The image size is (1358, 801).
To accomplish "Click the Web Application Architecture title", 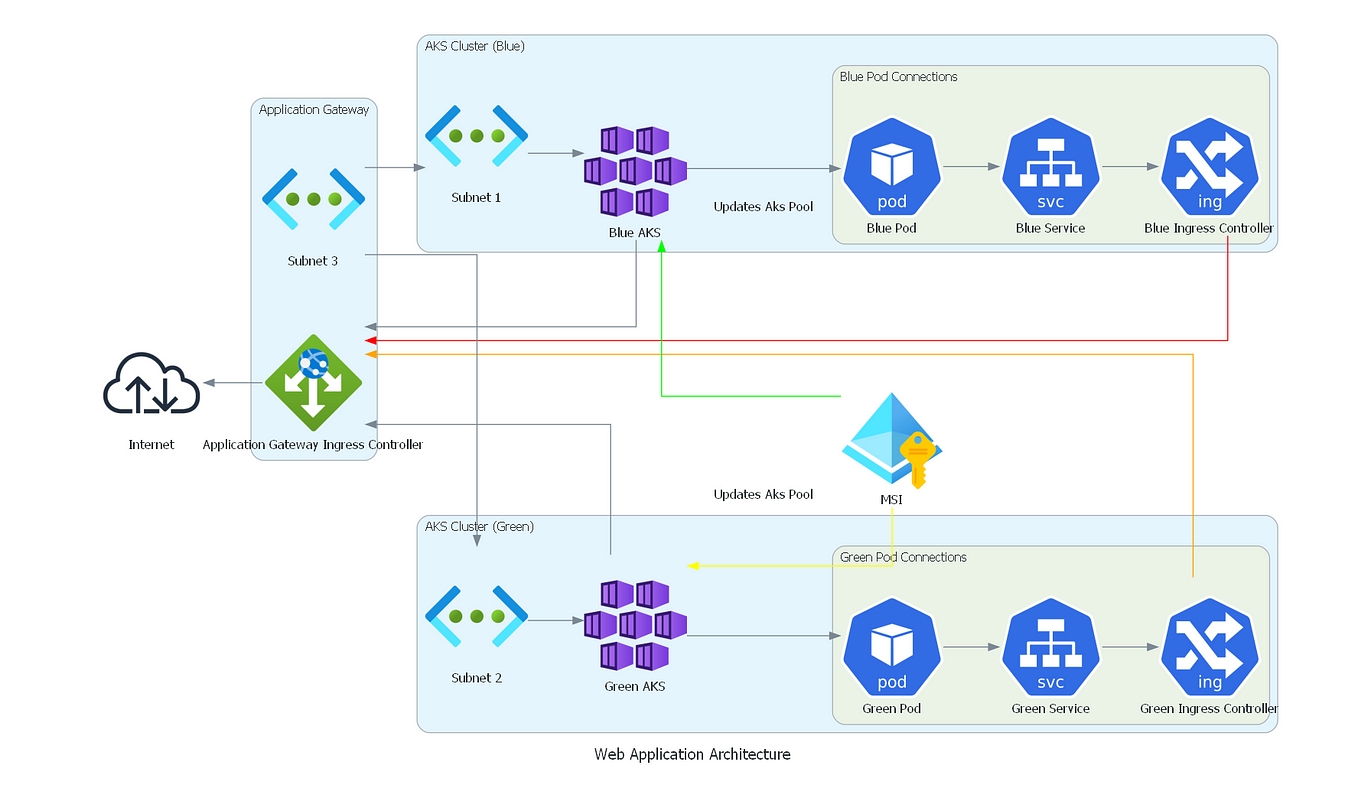I will click(x=692, y=754).
